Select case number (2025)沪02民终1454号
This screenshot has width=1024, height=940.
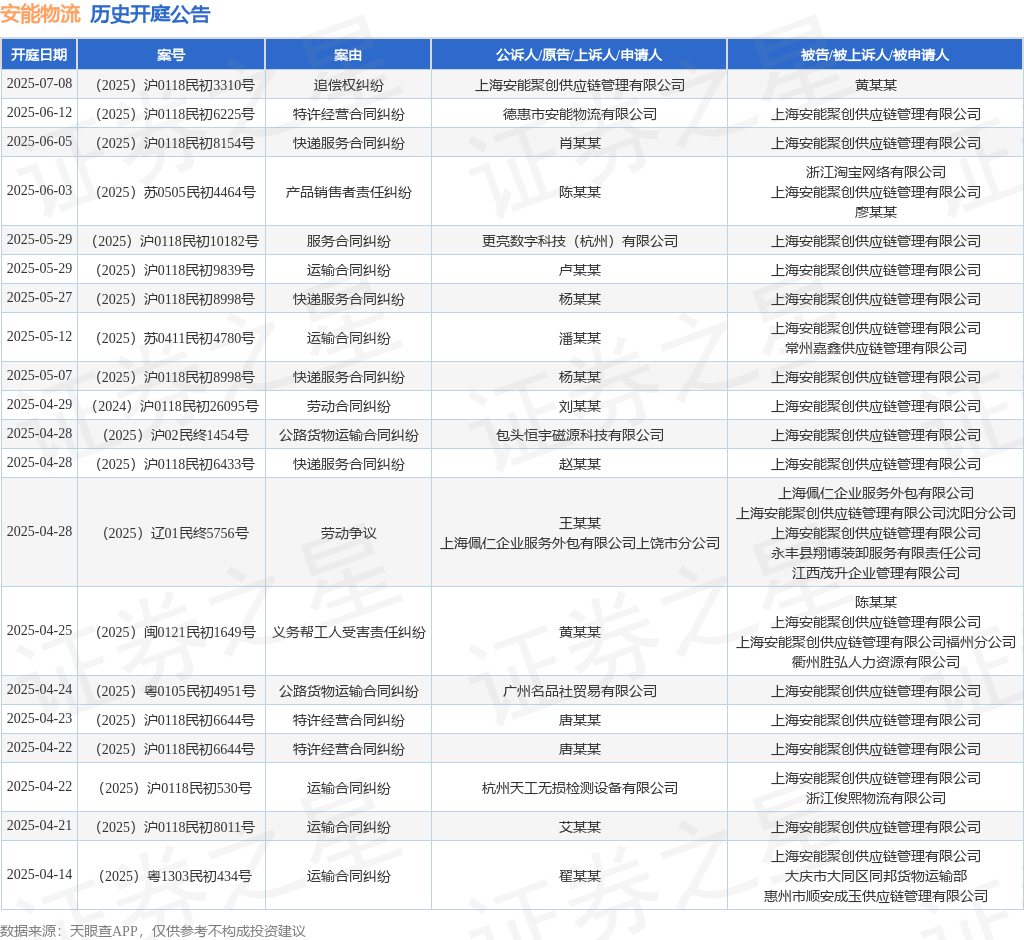171,434
